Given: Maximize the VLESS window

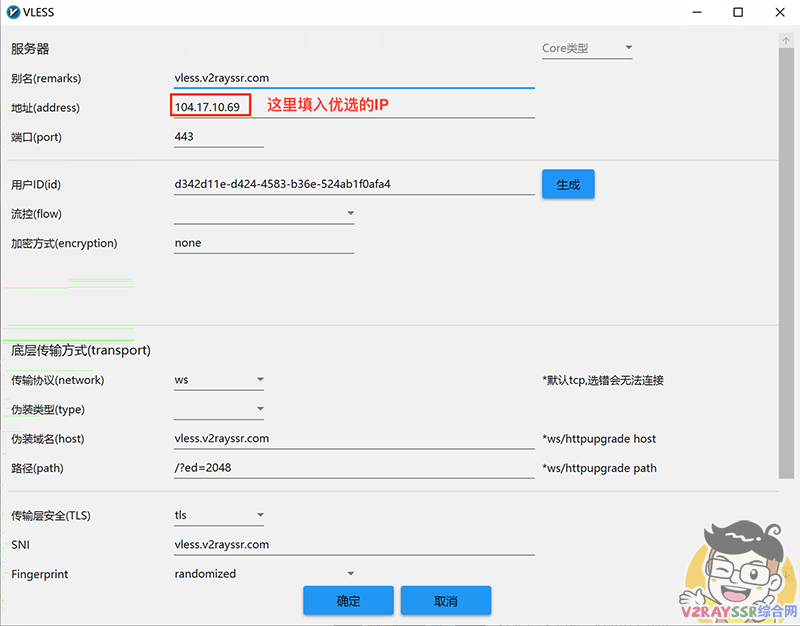Looking at the screenshot, I should tap(738, 13).
